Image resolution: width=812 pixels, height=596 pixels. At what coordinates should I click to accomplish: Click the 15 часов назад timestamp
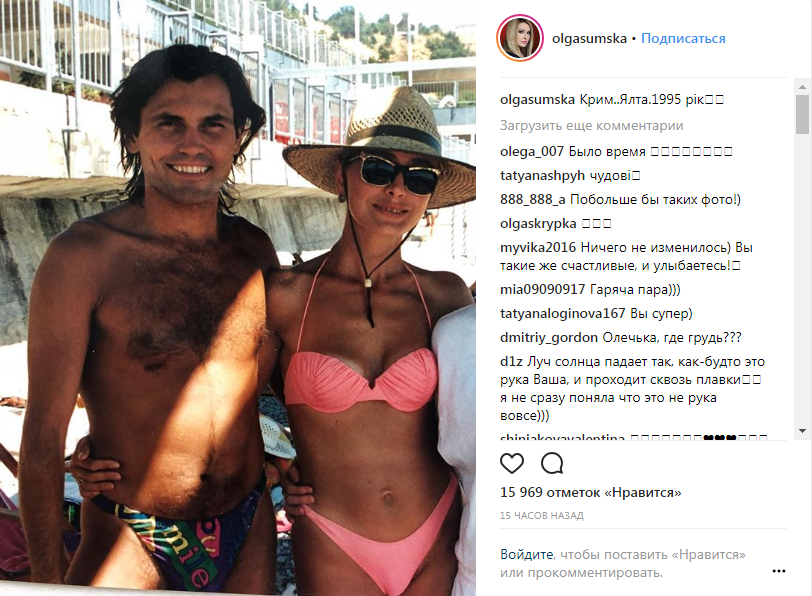(x=542, y=515)
